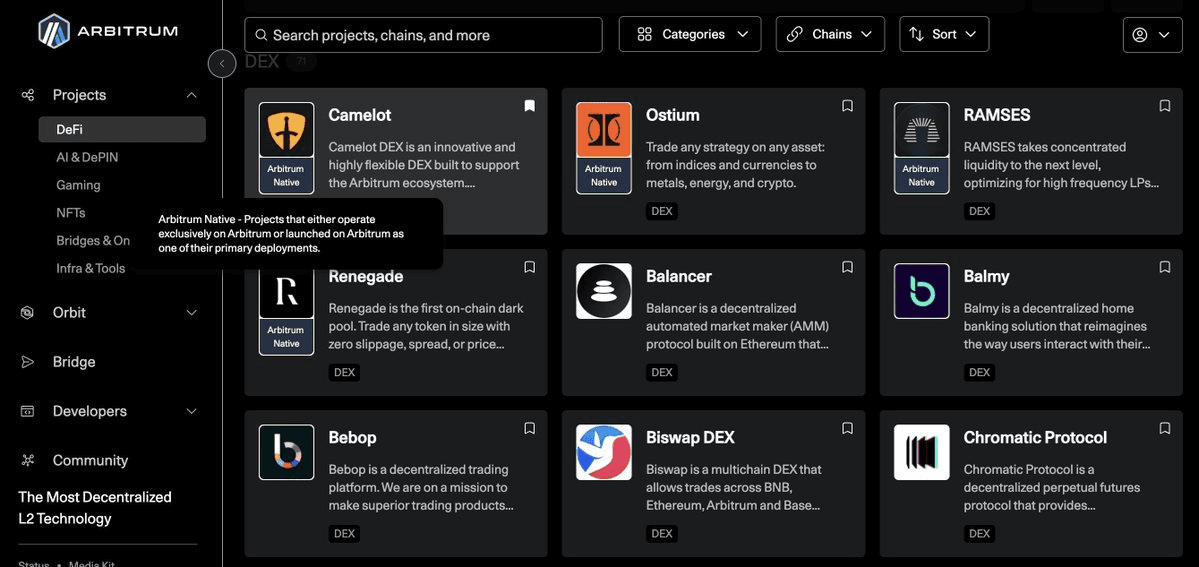Click DEX tag on Bebop card
1199x567 pixels.
(344, 533)
